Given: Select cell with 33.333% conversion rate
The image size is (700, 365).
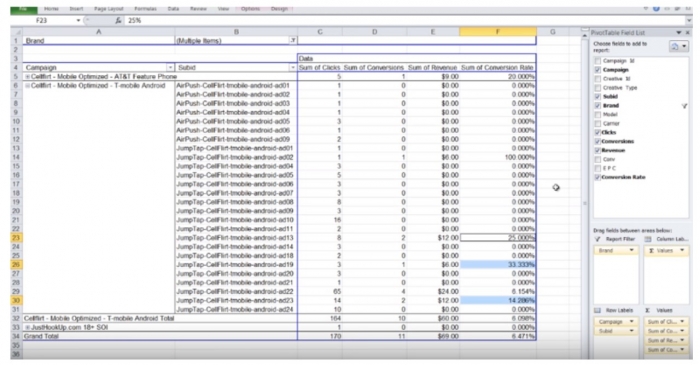Looking at the screenshot, I should click(x=498, y=265).
